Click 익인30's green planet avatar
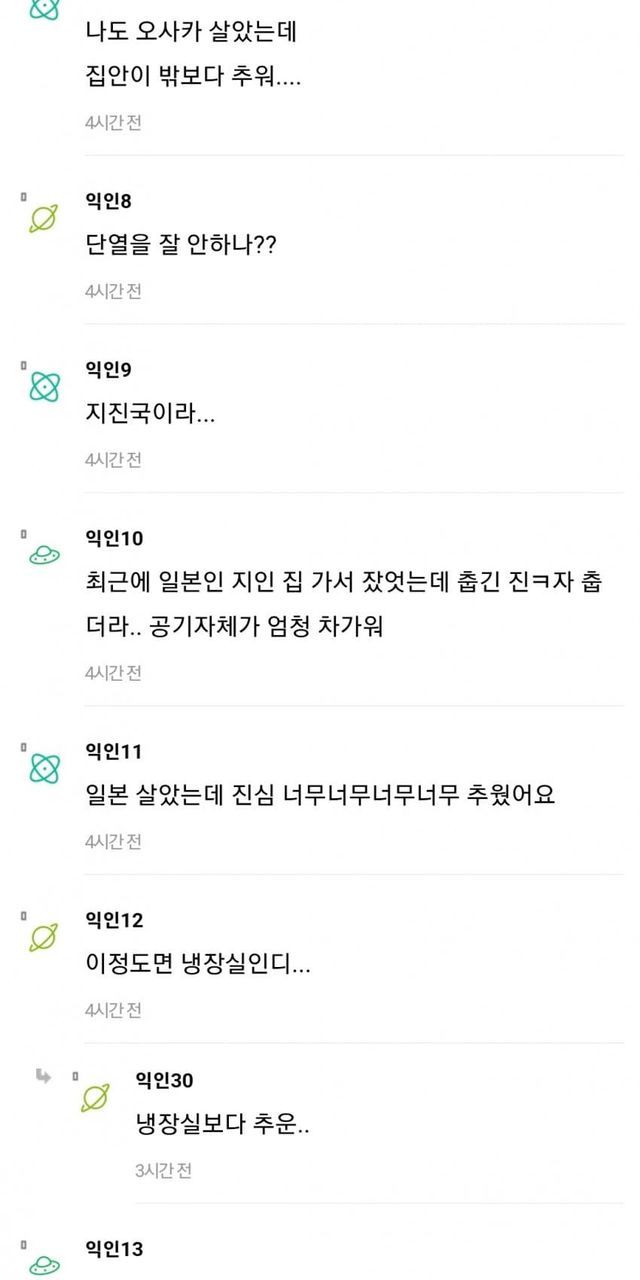The height and width of the screenshot is (1280, 640). click(94, 1097)
